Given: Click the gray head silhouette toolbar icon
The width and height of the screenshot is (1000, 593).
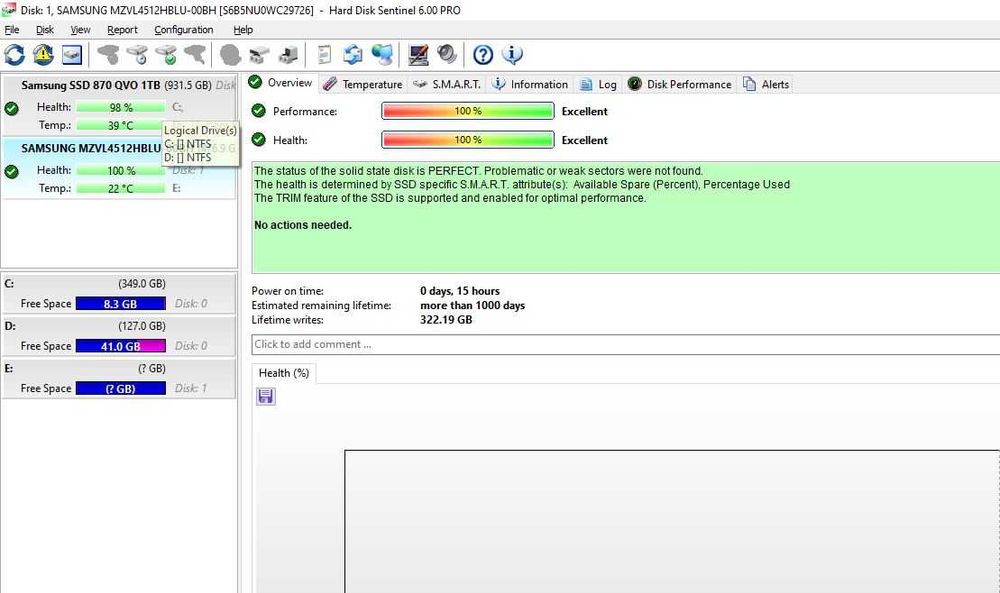Looking at the screenshot, I should [230, 55].
